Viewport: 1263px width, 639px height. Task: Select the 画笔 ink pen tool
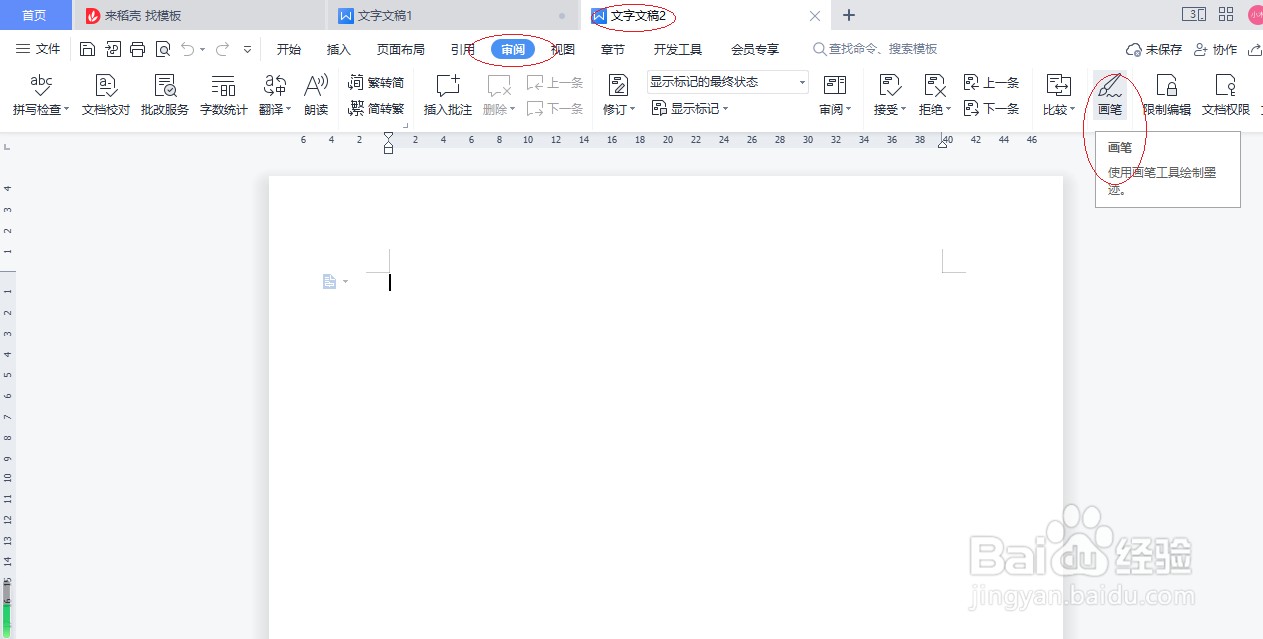pyautogui.click(x=1110, y=95)
